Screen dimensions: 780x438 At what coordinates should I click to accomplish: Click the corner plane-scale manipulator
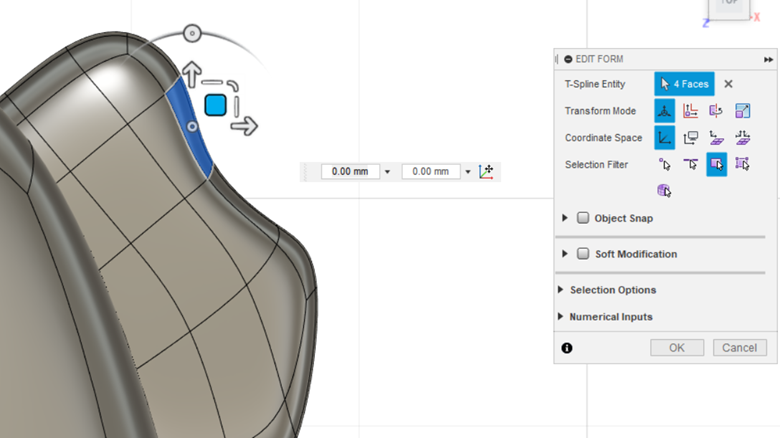[233, 86]
